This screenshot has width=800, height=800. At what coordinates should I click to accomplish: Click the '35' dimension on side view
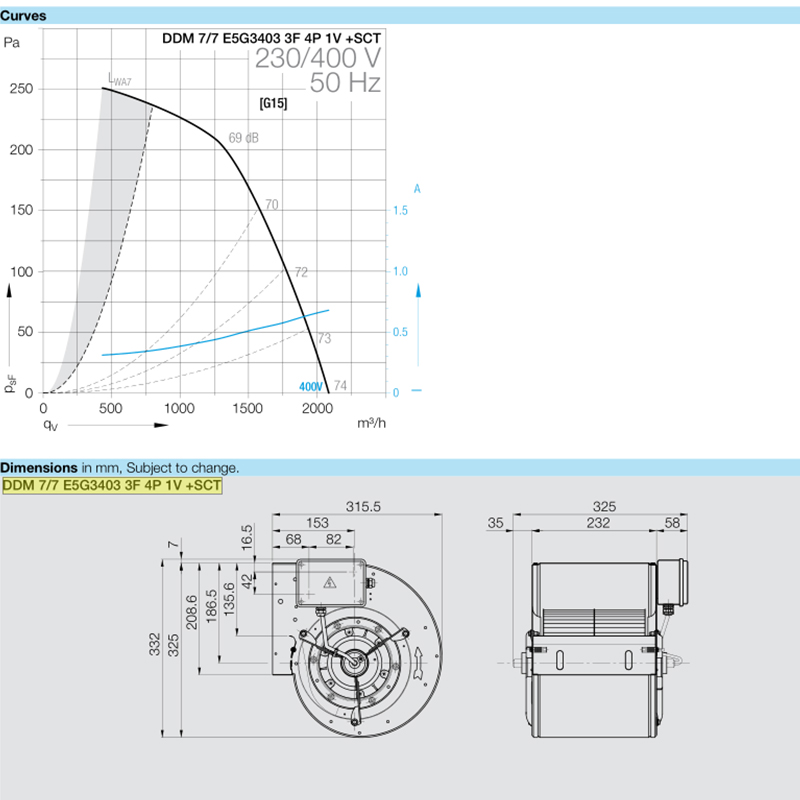495,523
